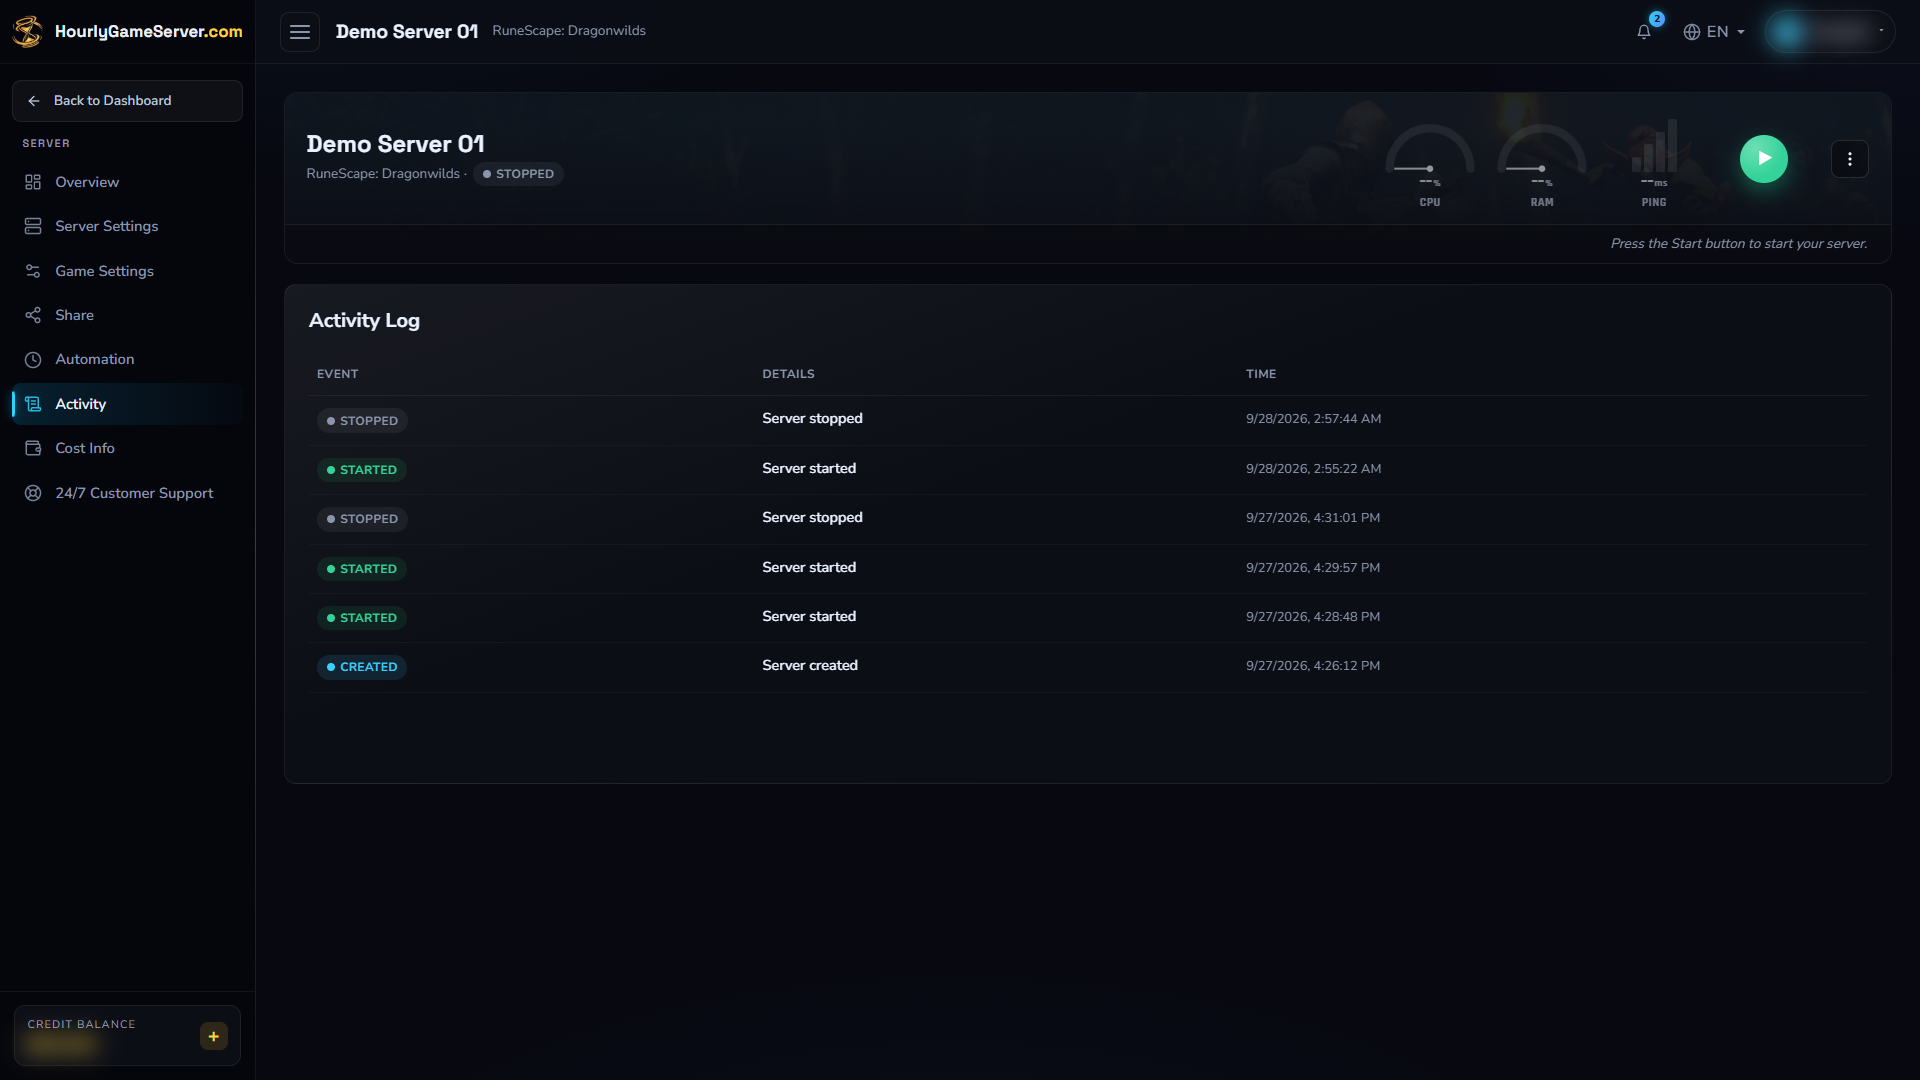Click the CREATED event badge
The height and width of the screenshot is (1080, 1920).
coord(362,667)
